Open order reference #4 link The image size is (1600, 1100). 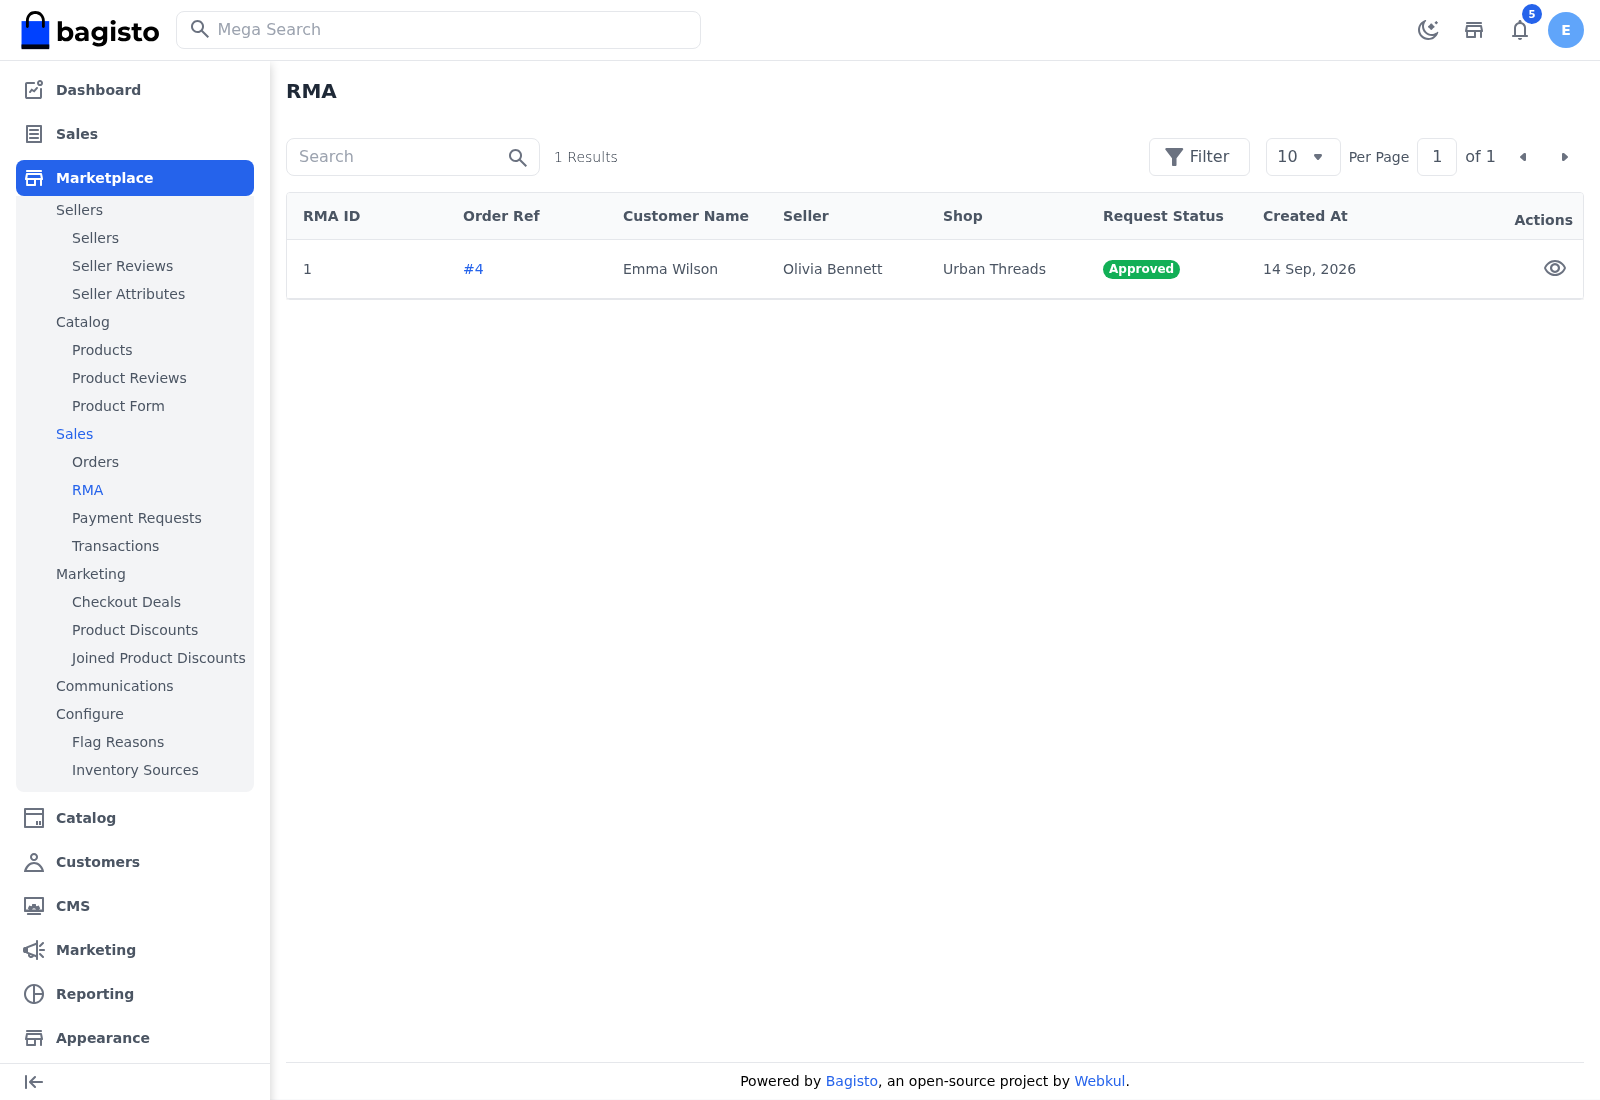point(473,269)
